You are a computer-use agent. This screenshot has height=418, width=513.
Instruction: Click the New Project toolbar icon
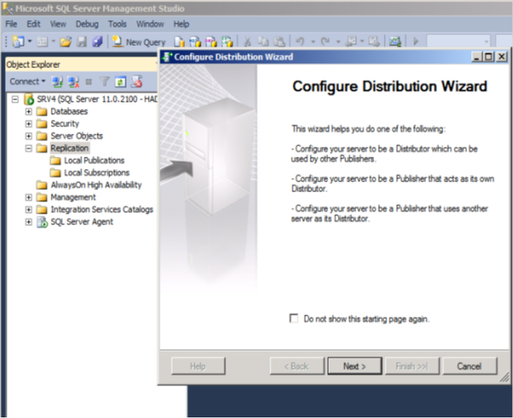[18, 42]
